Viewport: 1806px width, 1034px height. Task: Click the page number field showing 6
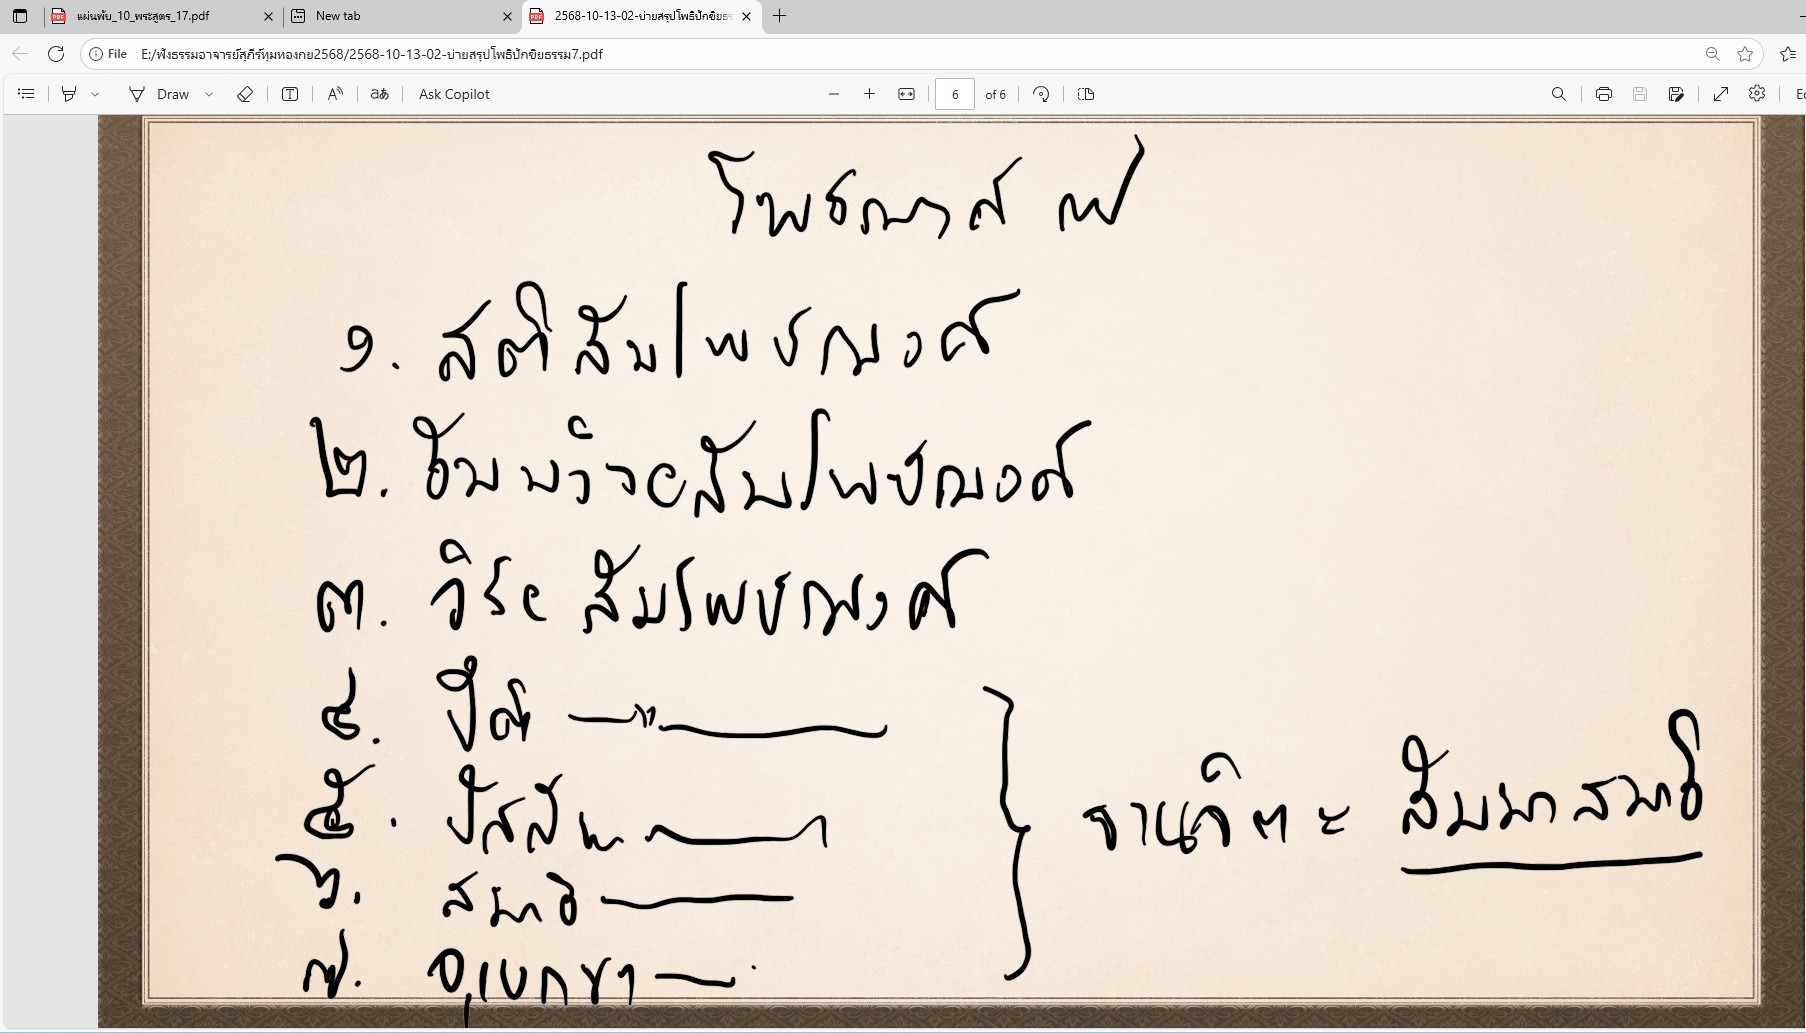point(955,94)
